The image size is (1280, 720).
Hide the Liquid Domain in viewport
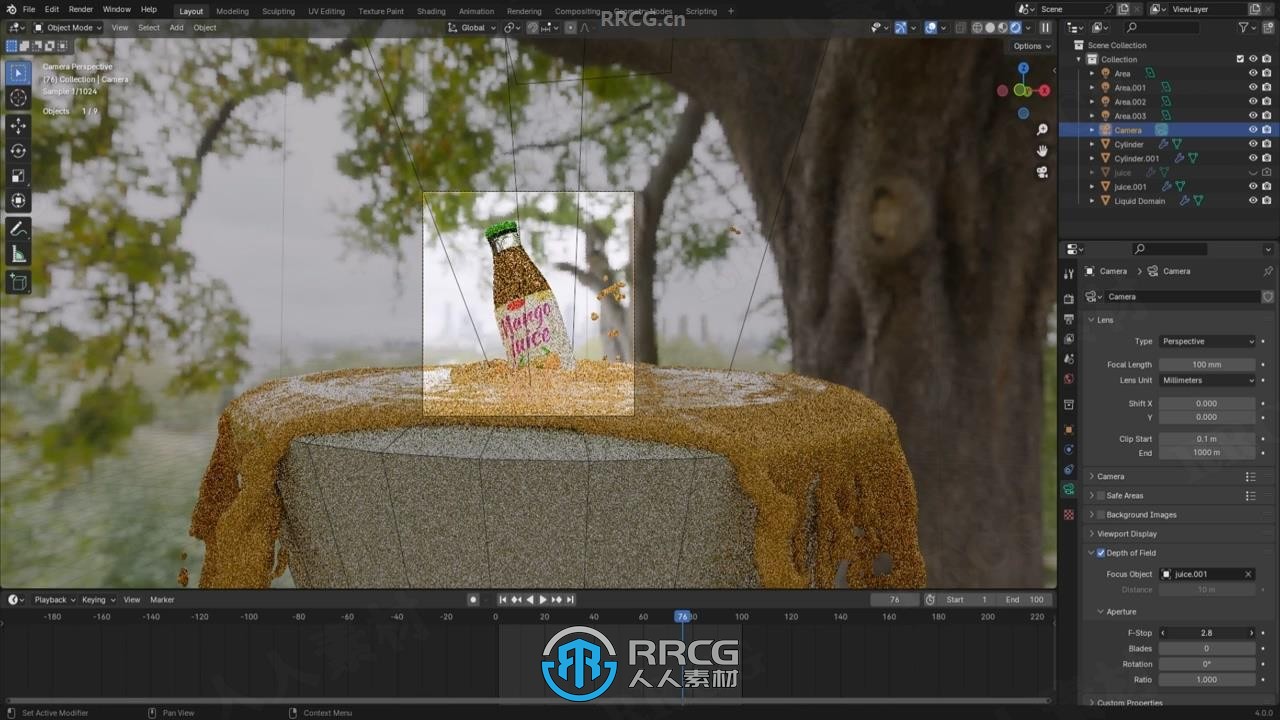[1252, 201]
